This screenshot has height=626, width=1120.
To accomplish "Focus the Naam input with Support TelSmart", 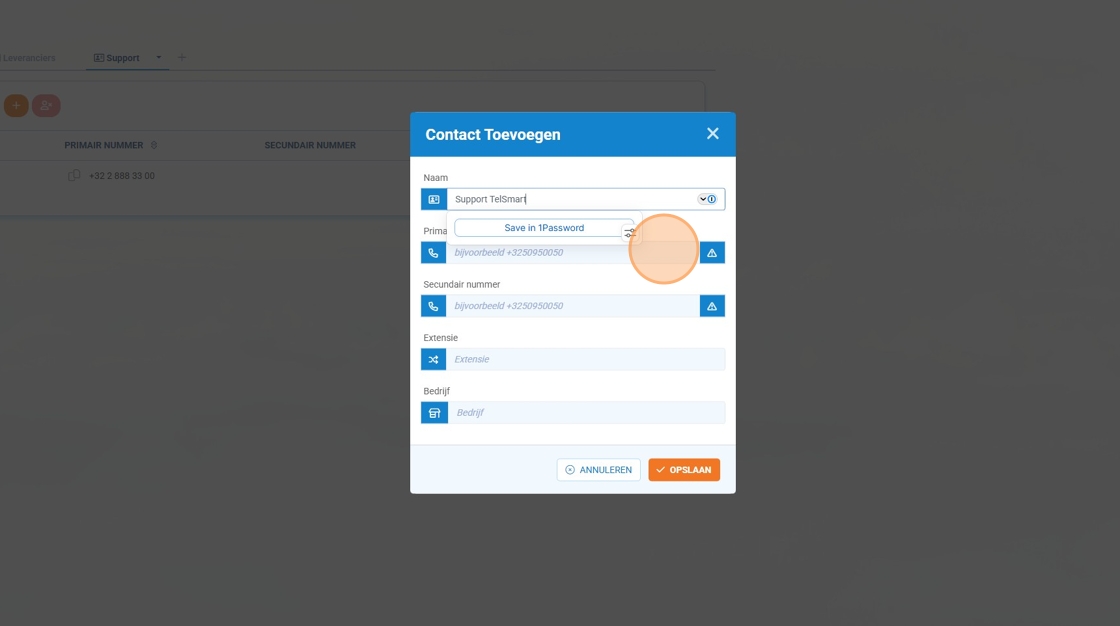I will [570, 199].
